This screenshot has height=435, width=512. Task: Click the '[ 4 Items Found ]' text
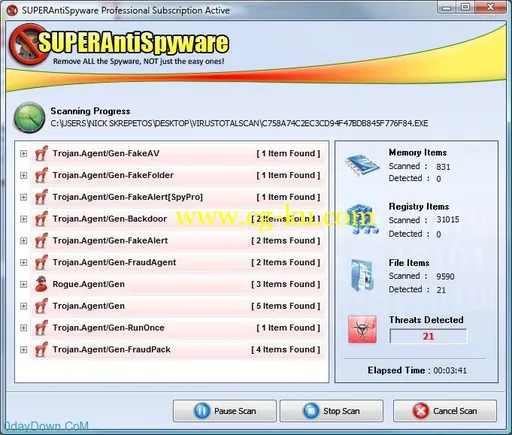coord(286,349)
